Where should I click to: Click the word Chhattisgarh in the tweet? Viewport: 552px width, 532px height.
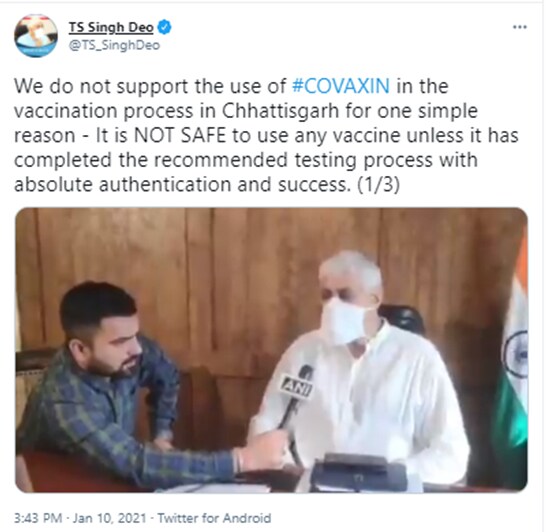click(x=280, y=111)
